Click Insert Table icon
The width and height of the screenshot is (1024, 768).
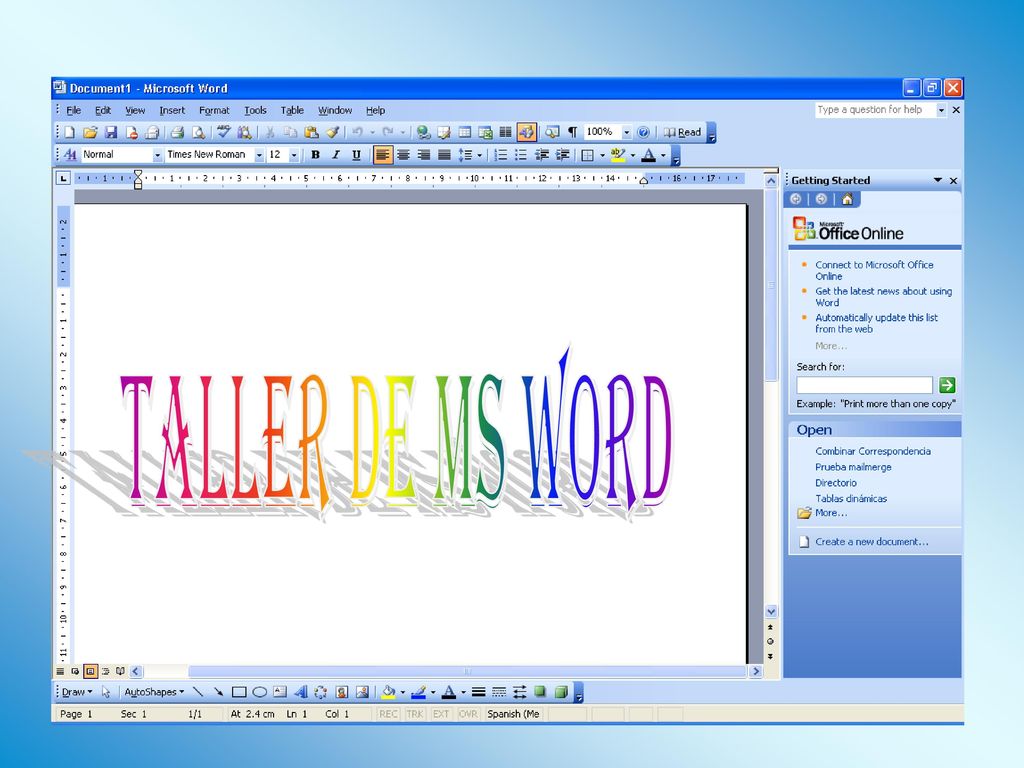pos(464,133)
